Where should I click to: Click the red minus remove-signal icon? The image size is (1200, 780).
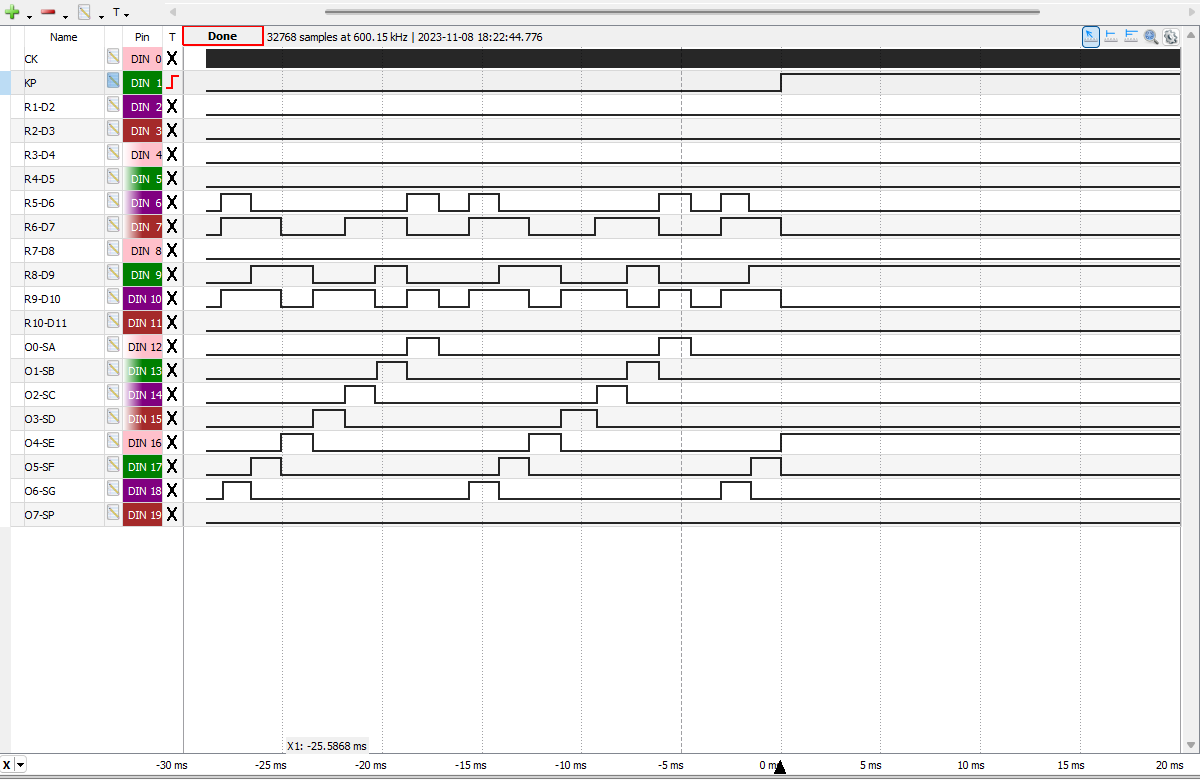pos(48,12)
